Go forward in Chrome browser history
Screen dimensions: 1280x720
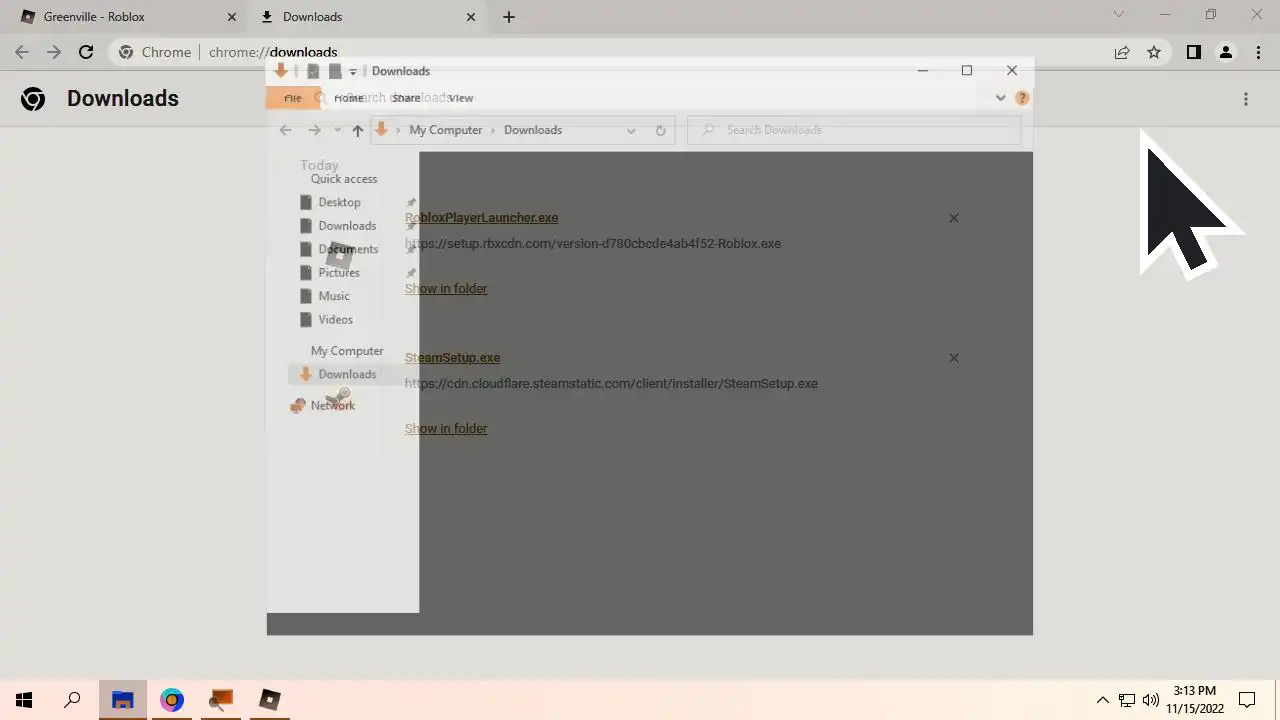(x=54, y=52)
